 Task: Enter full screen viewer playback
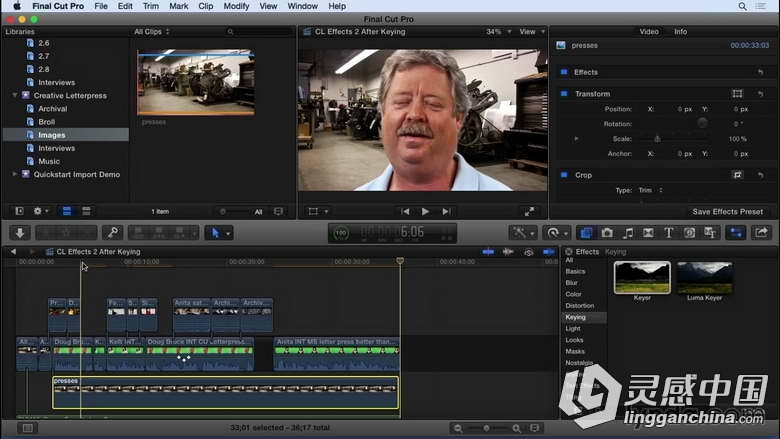[529, 211]
